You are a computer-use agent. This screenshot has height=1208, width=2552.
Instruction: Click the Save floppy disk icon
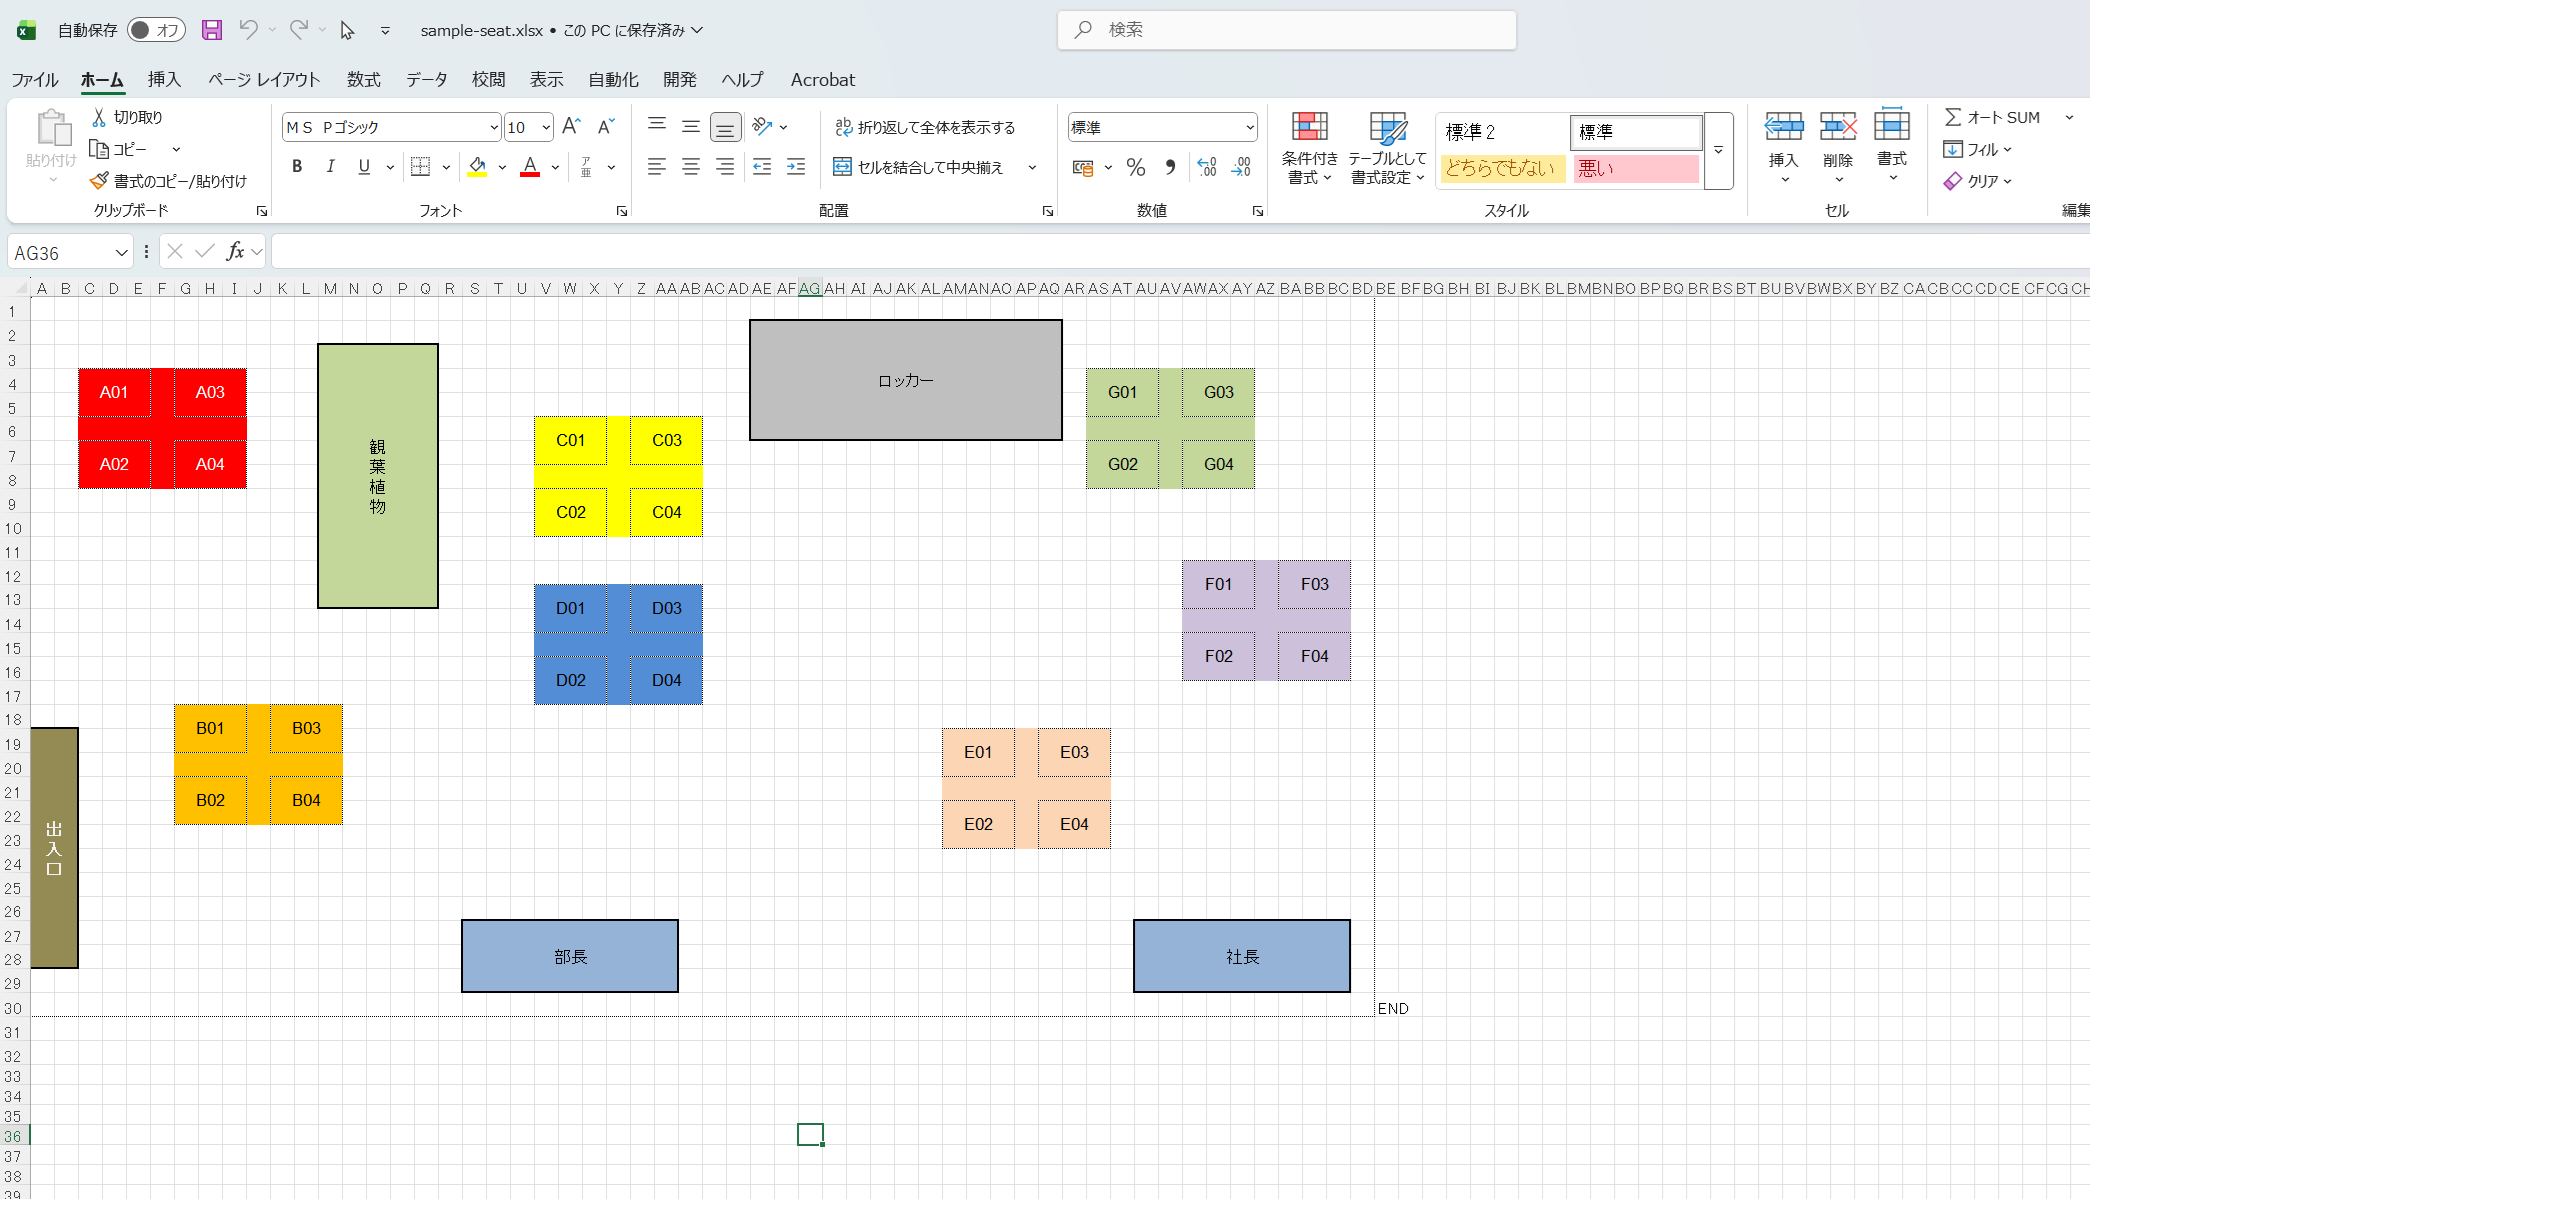pyautogui.click(x=211, y=30)
